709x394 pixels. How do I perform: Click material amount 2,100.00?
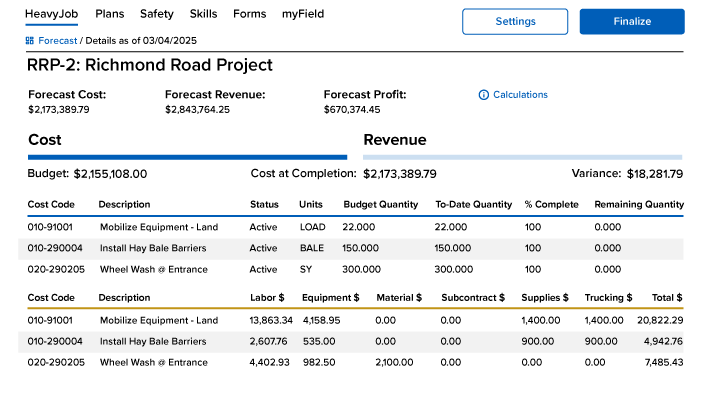[394, 362]
